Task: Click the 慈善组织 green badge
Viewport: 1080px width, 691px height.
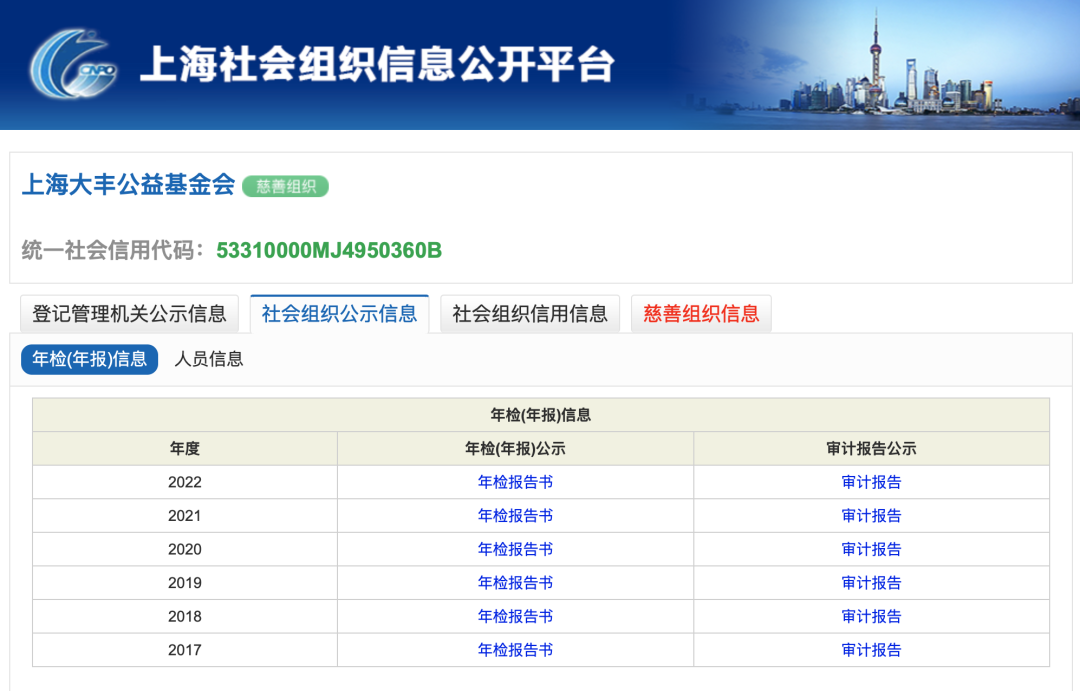Action: point(286,186)
